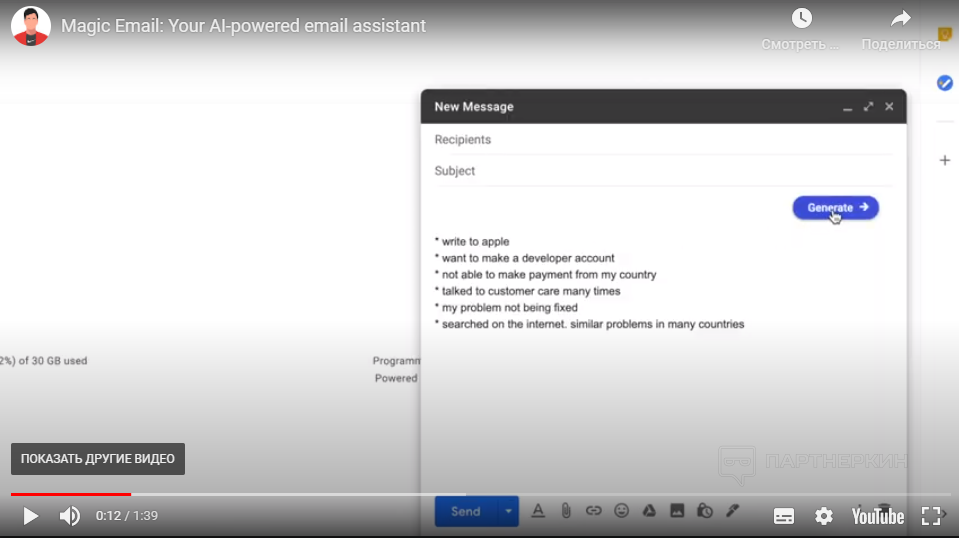Click 'searched on the internet' line
Image resolution: width=959 pixels, height=538 pixels.
[589, 324]
